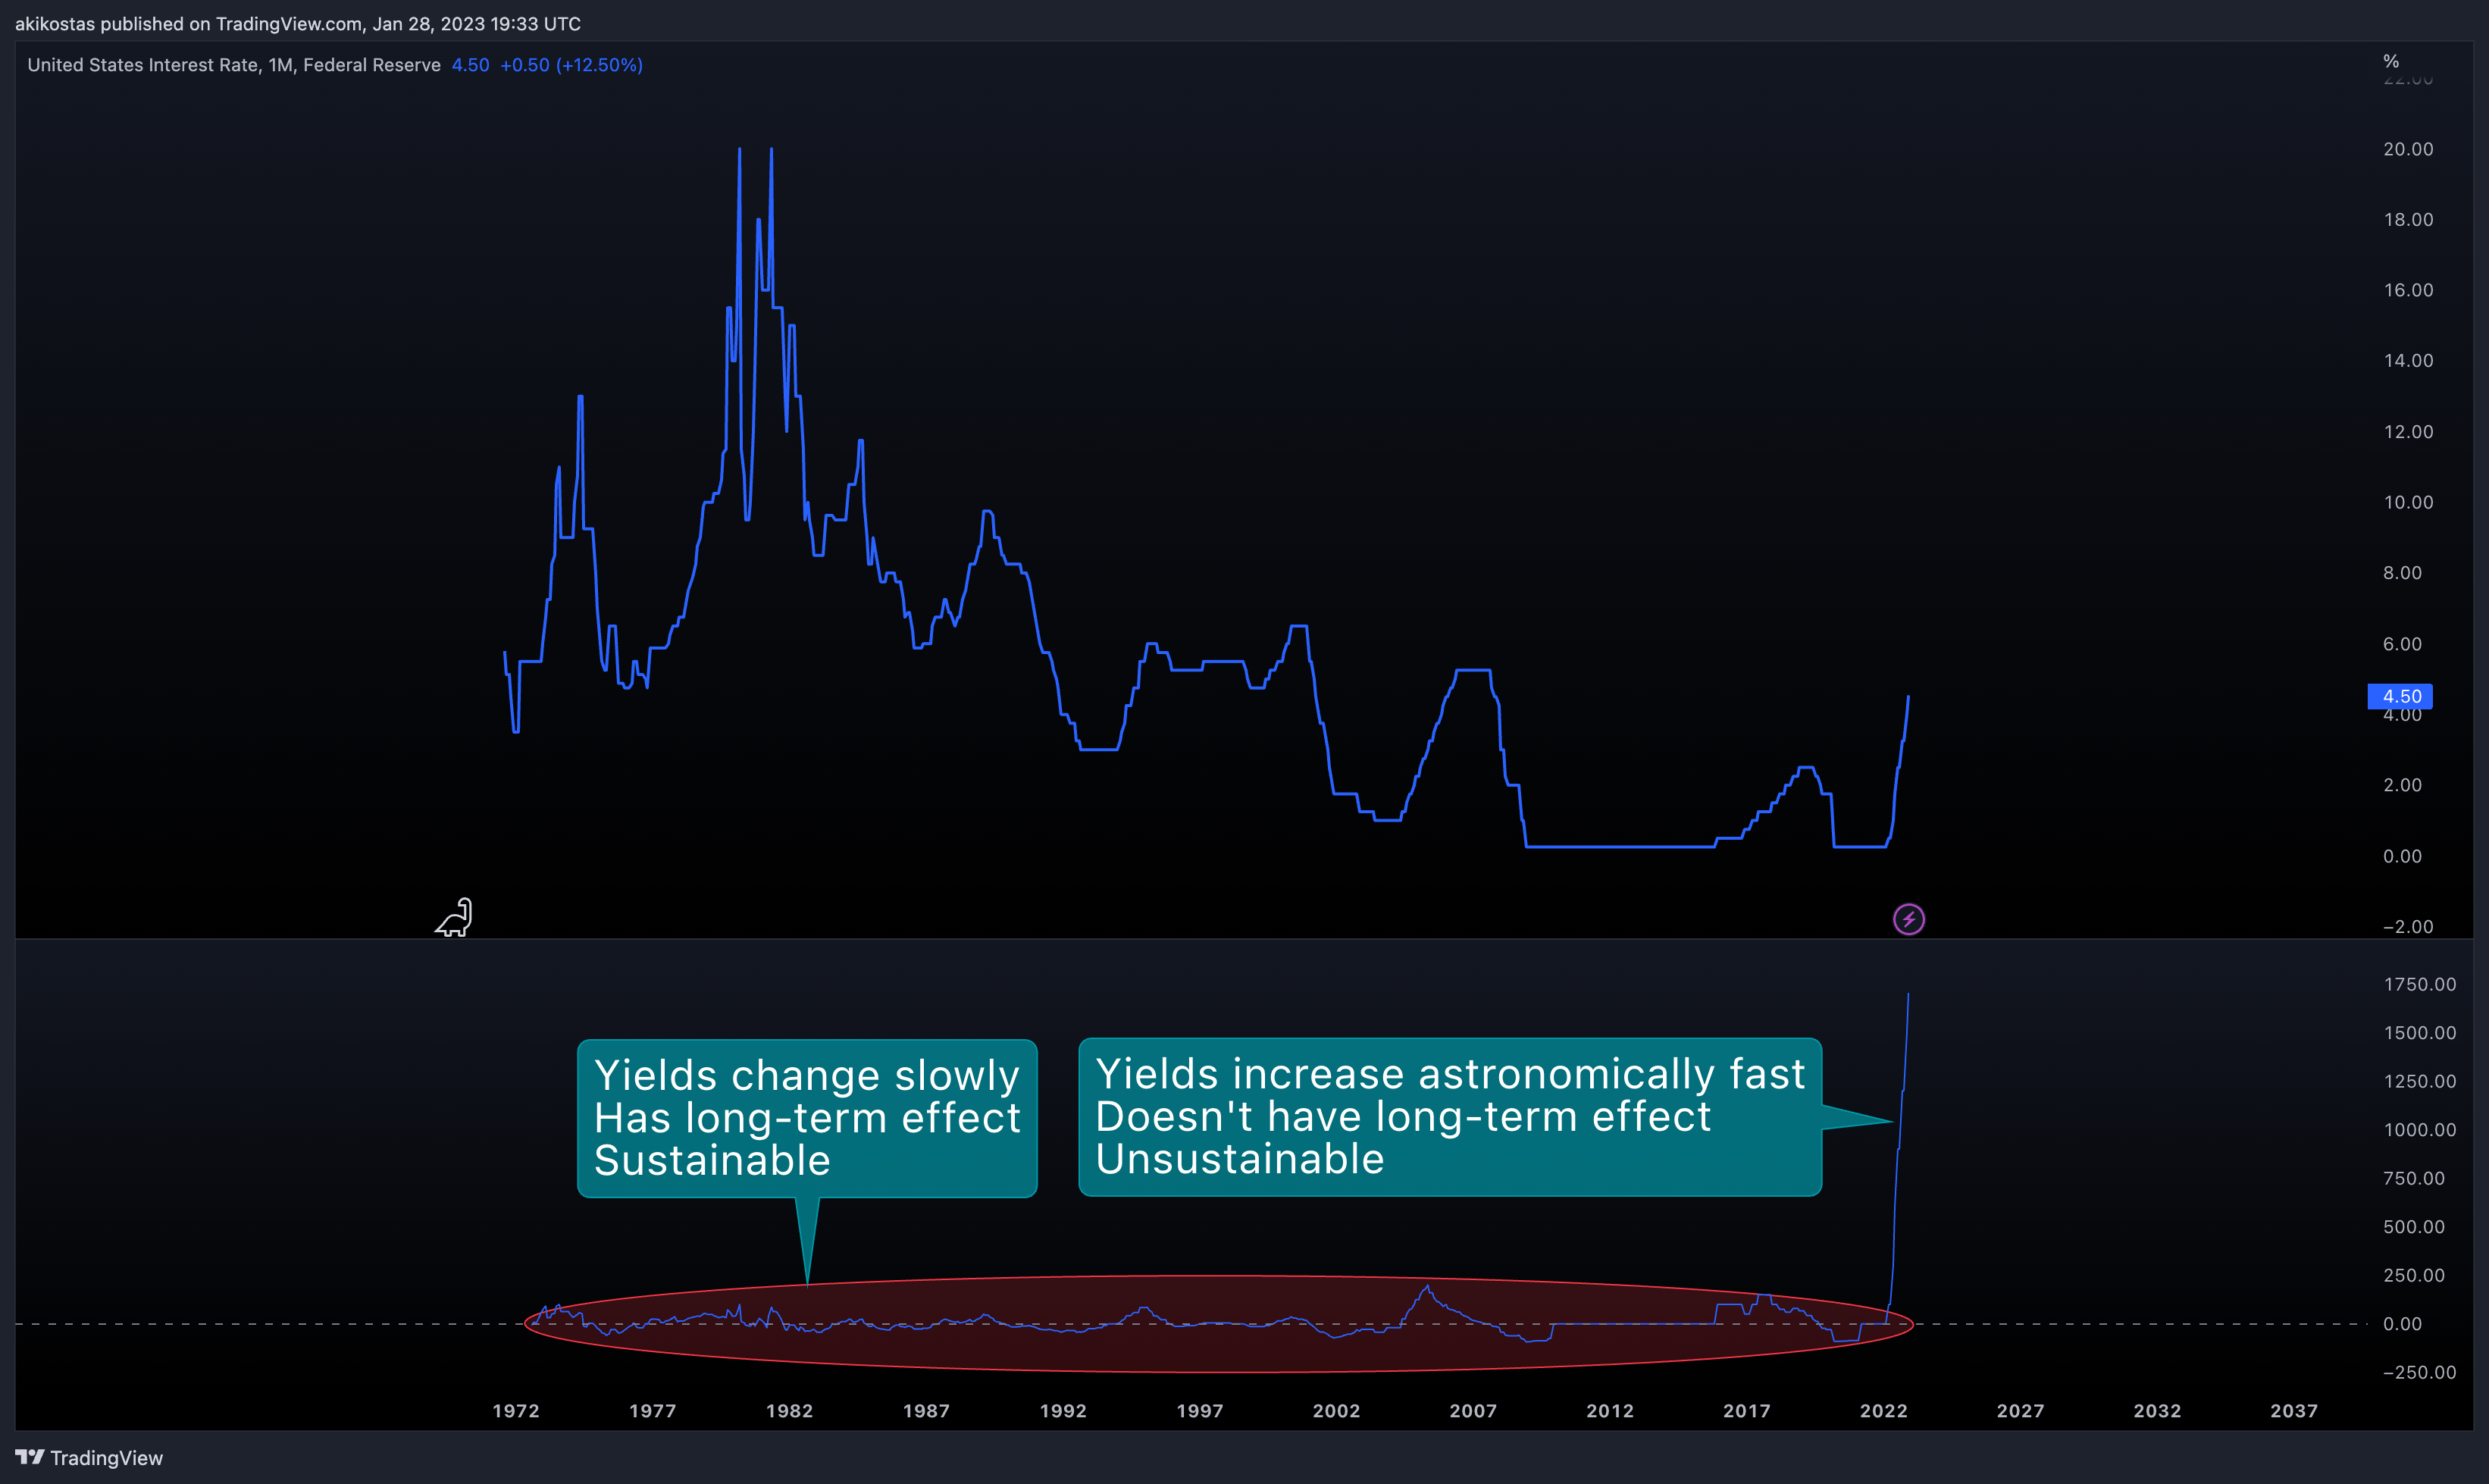Click the 1987 time axis label
The height and width of the screenshot is (1484, 2489).
point(927,1411)
